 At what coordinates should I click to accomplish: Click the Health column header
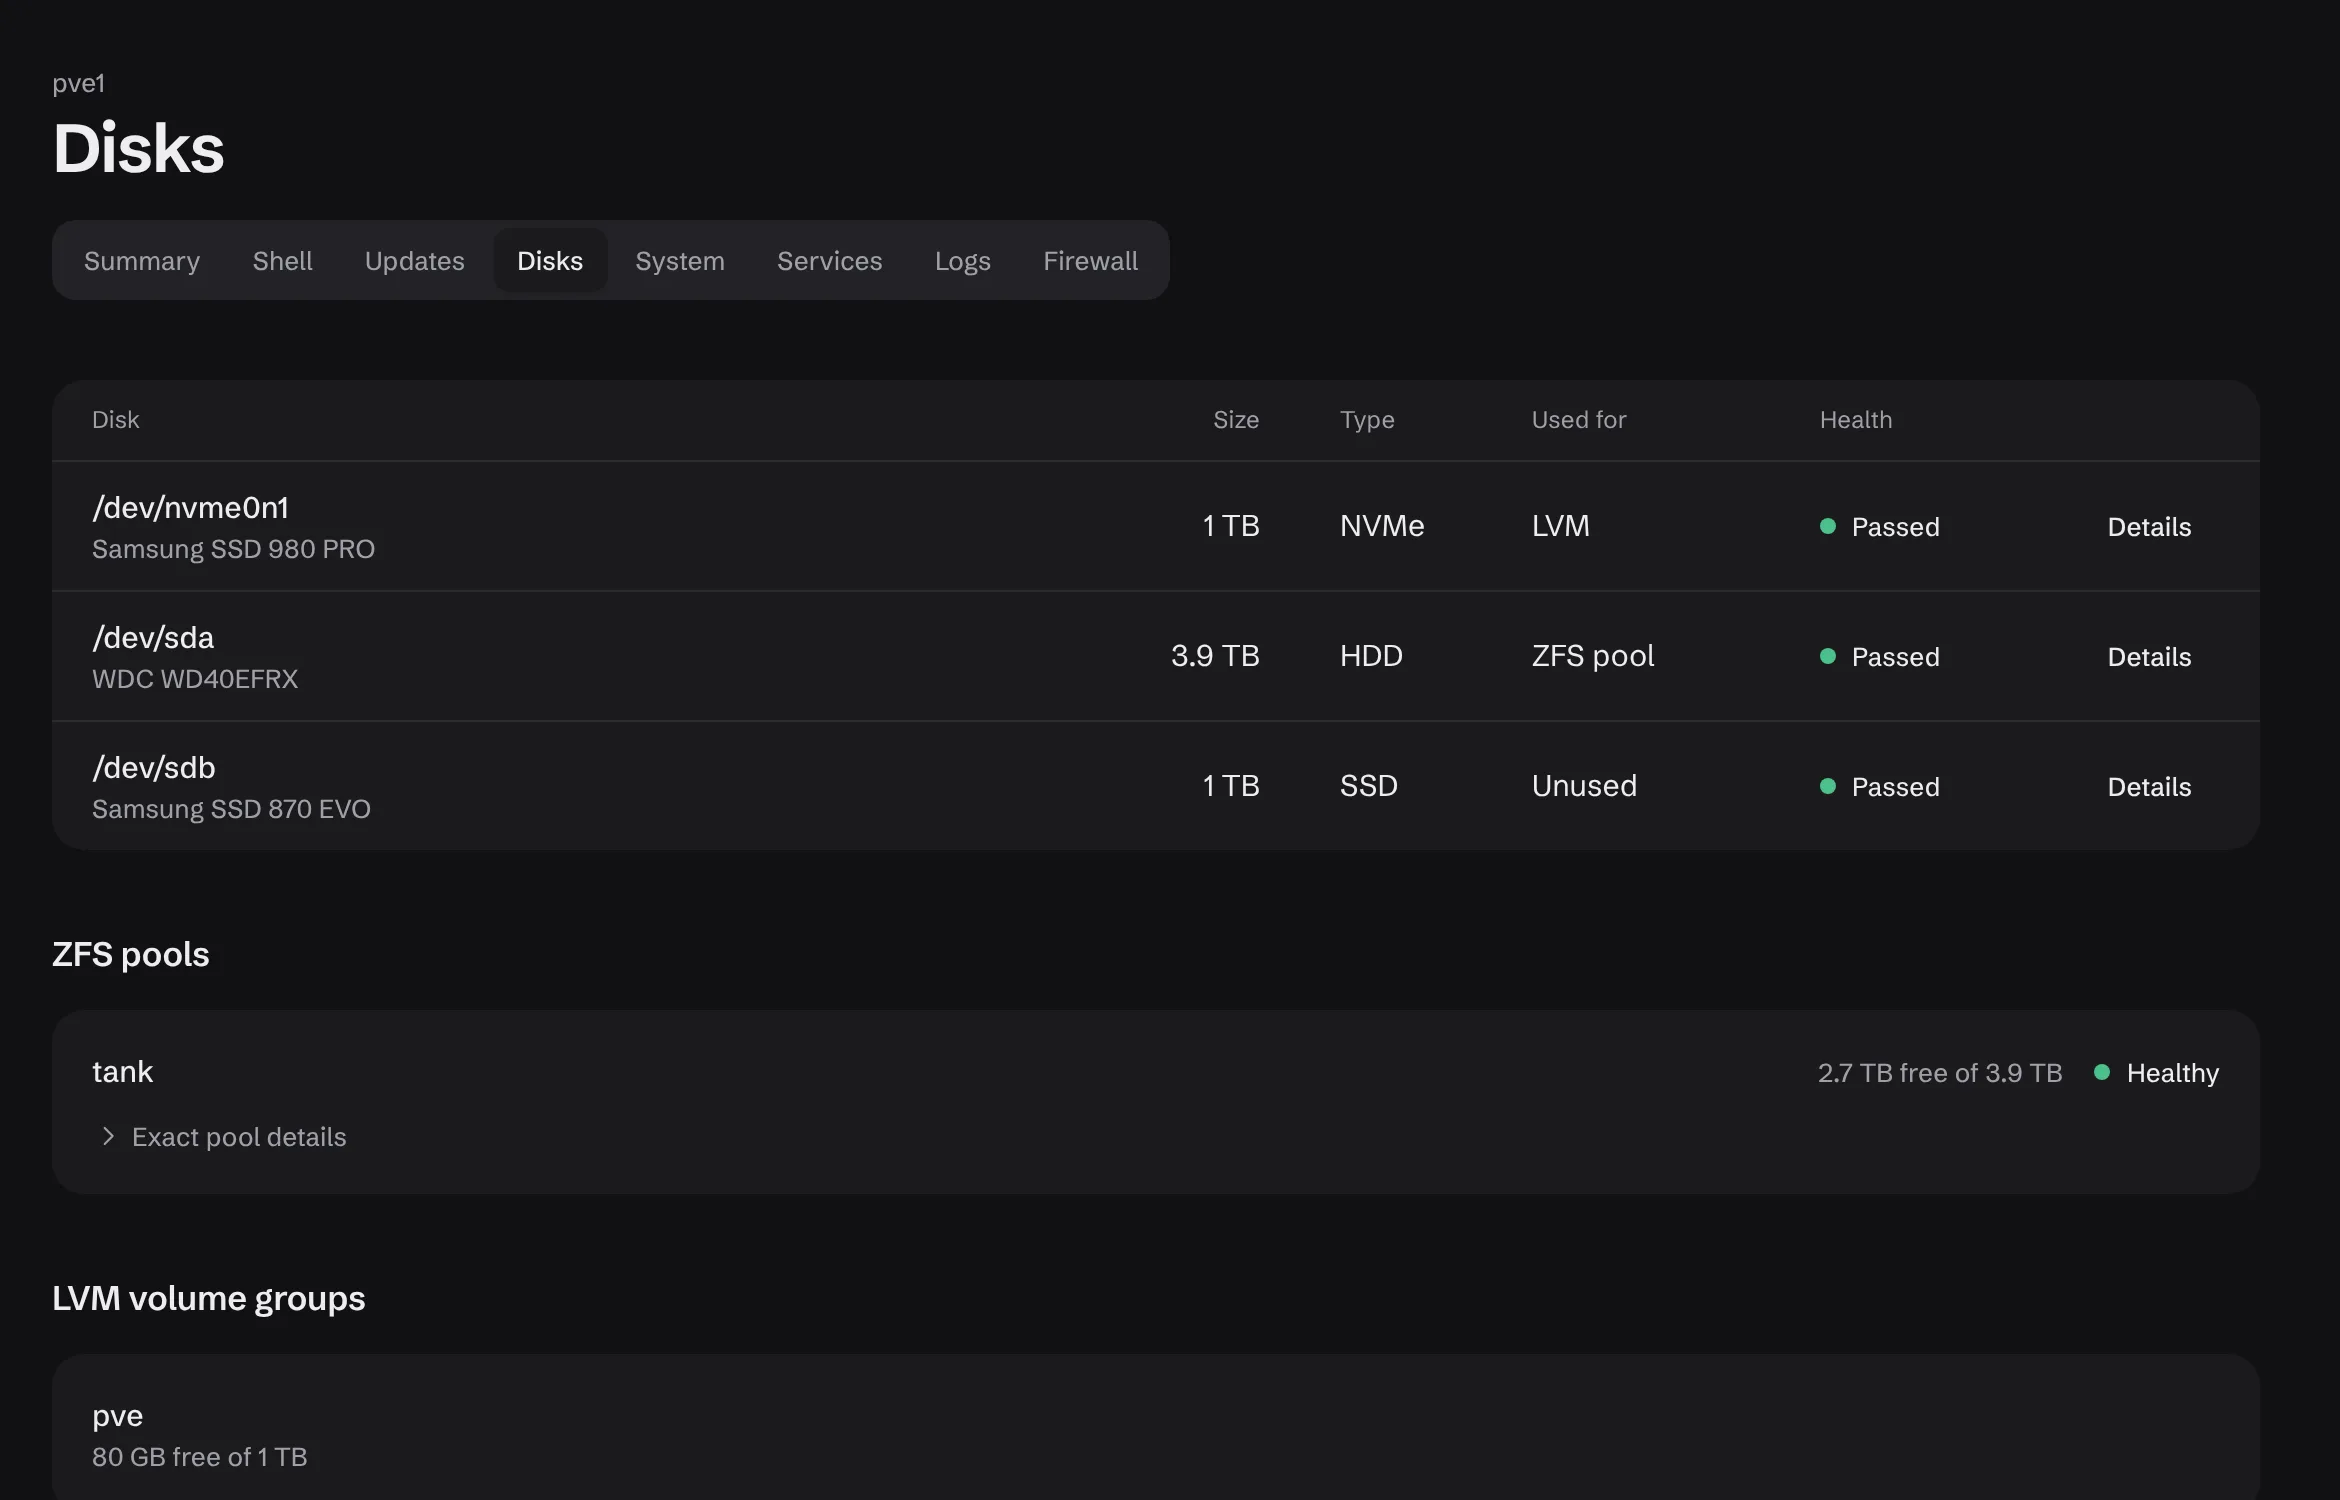1856,420
